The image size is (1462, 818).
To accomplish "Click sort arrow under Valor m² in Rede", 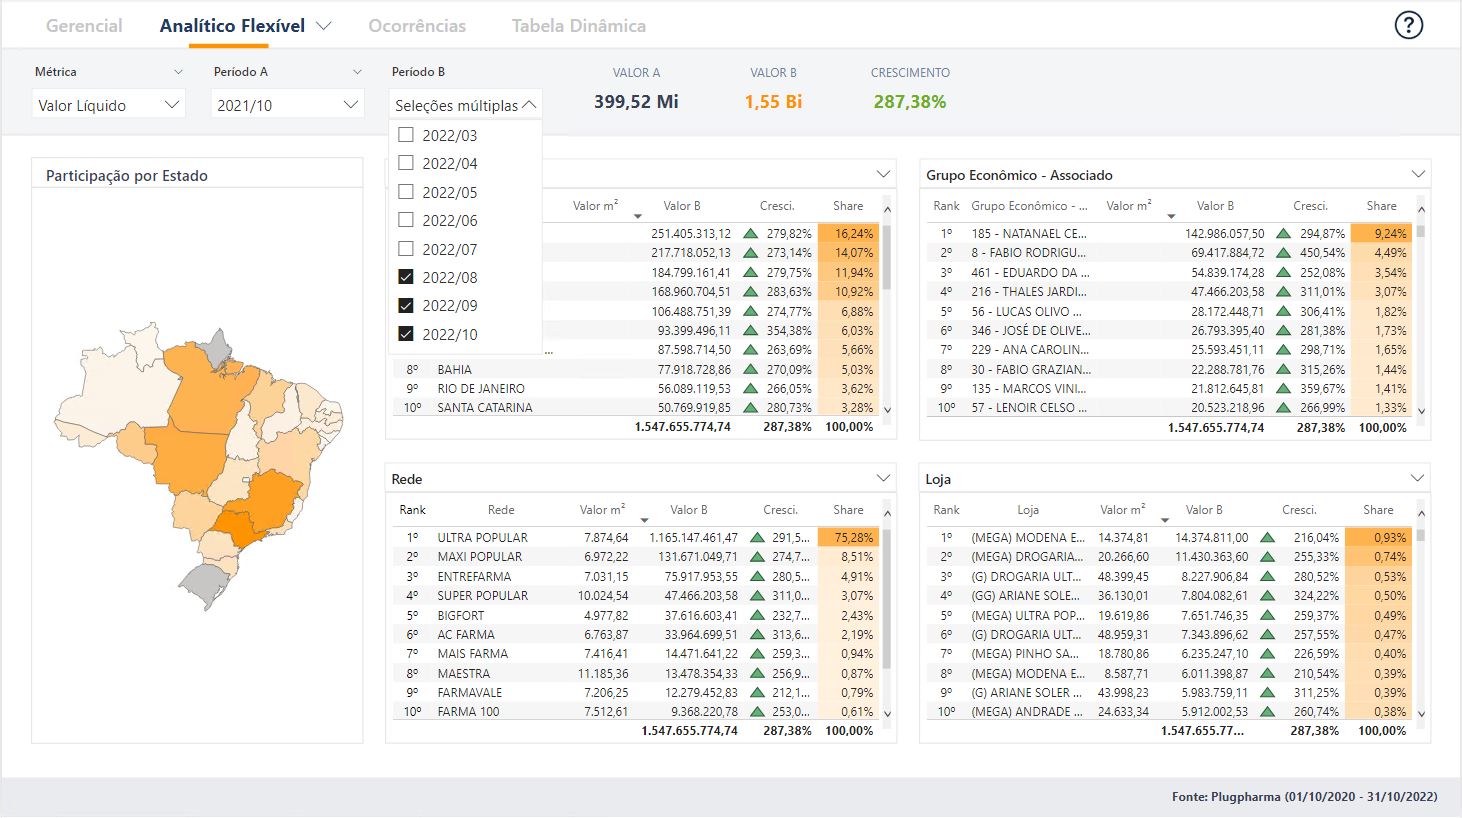I will 644,520.
